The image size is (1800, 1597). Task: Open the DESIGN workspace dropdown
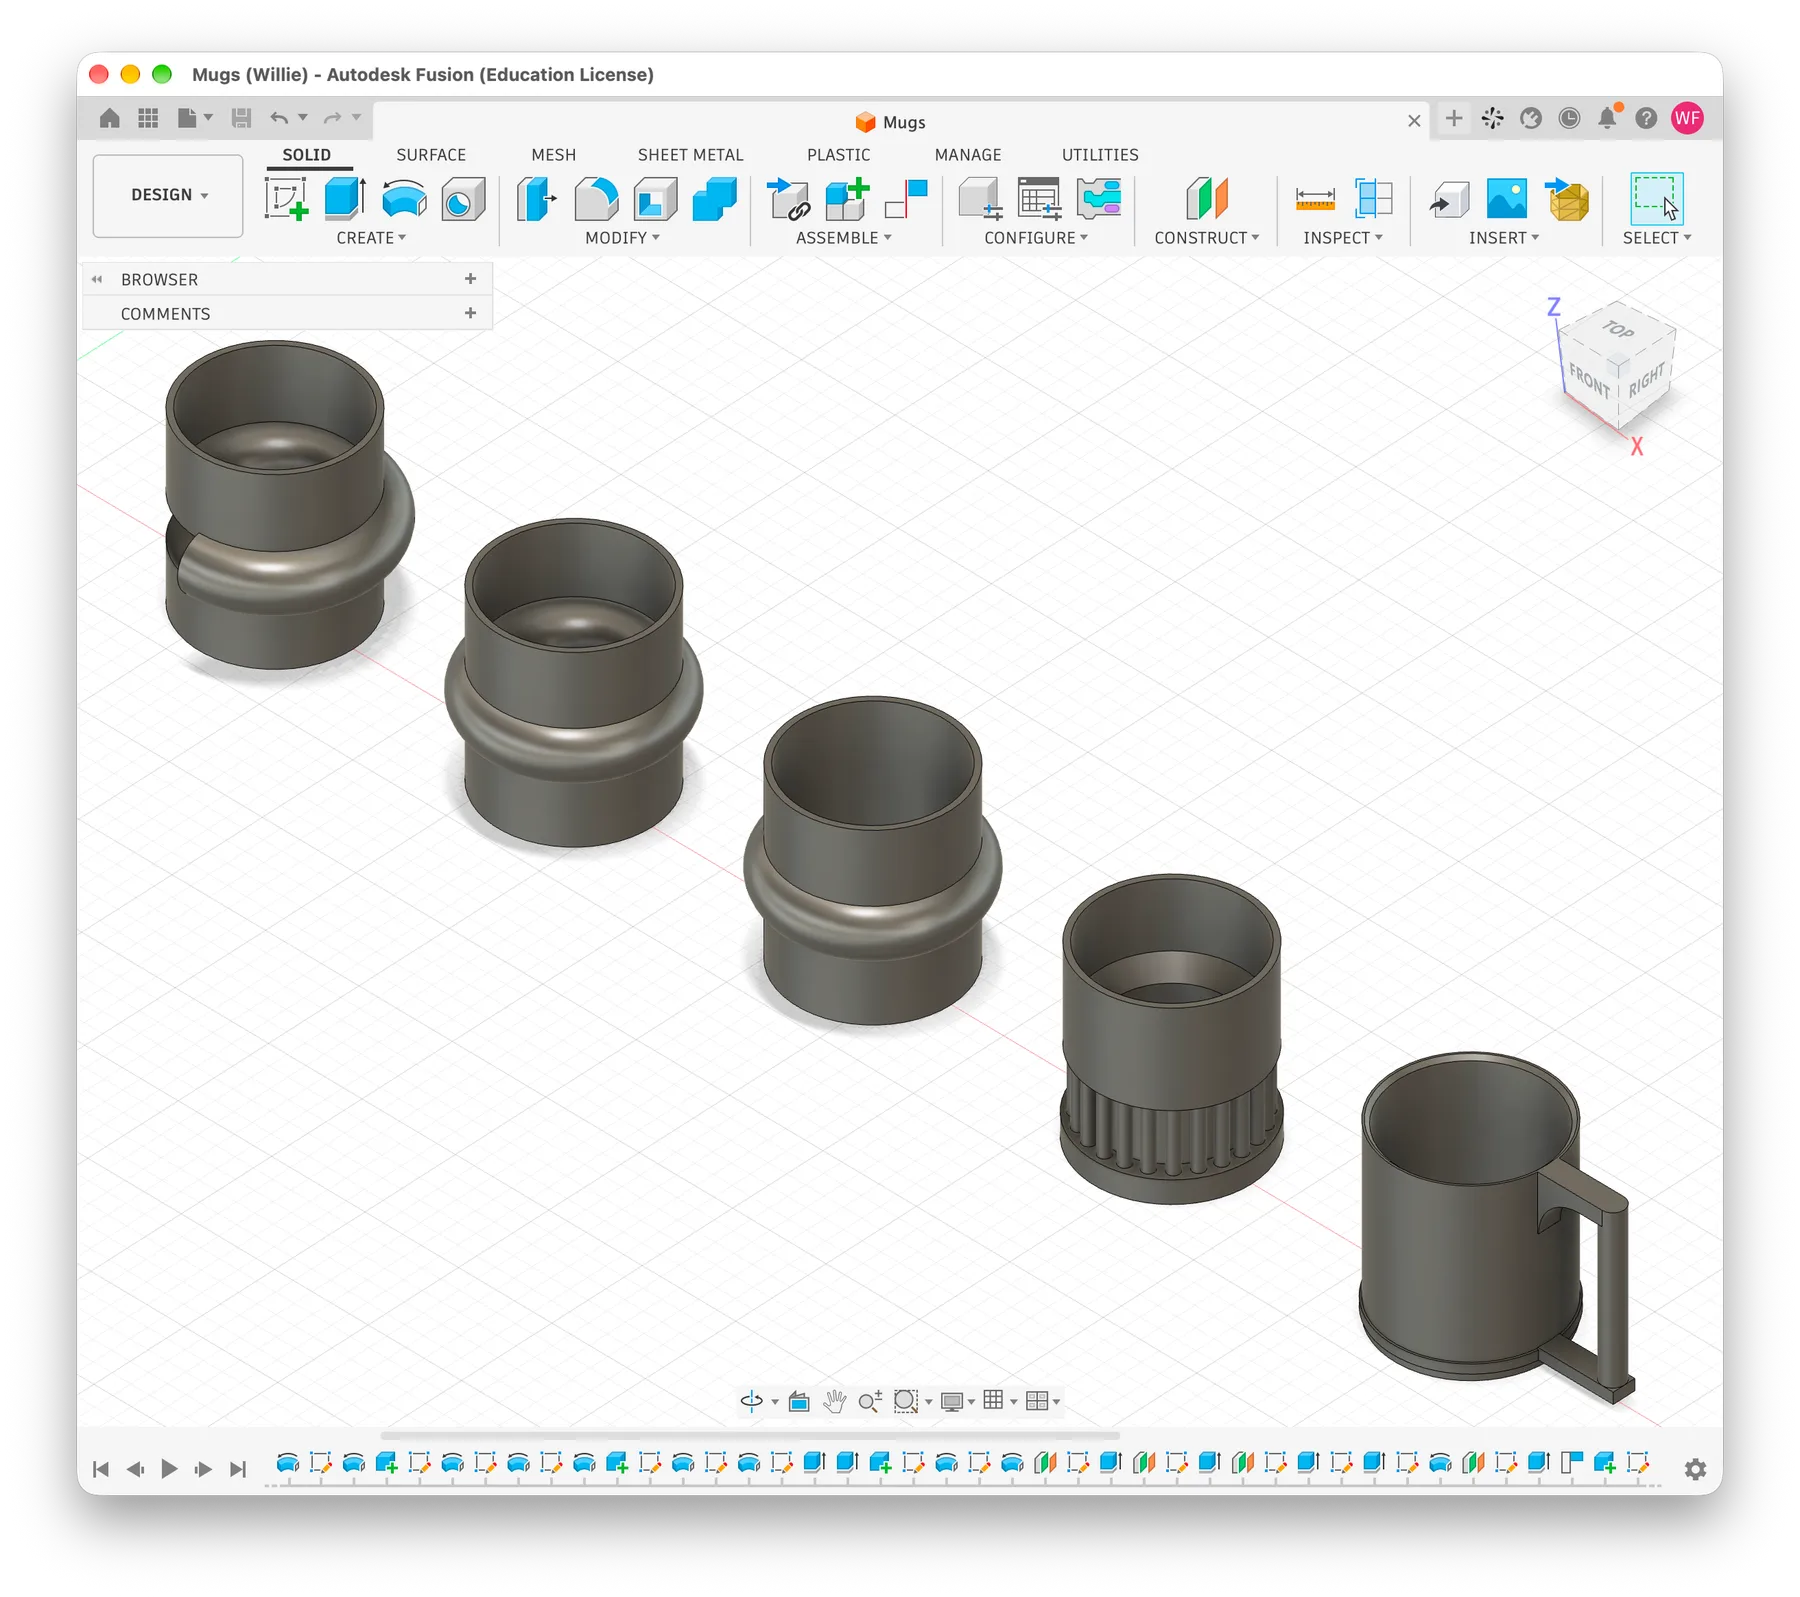tap(168, 195)
